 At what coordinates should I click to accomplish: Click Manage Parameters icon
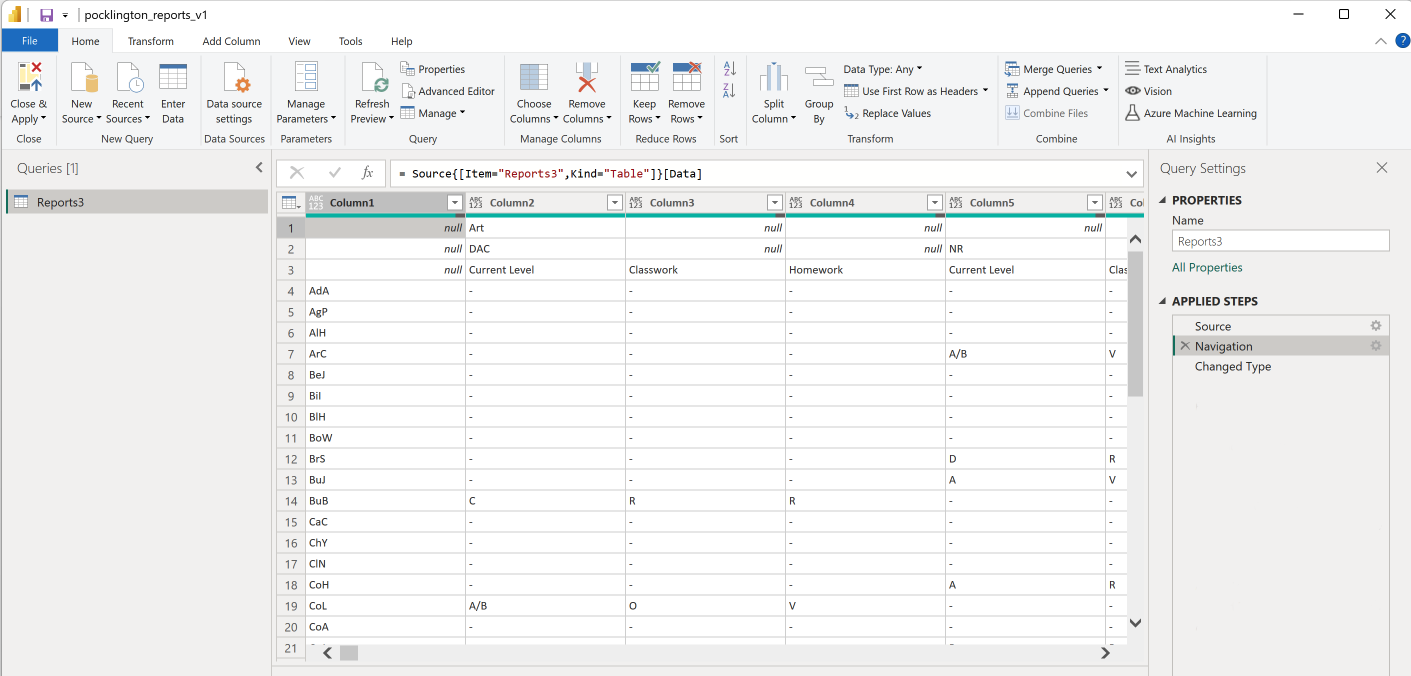[306, 78]
